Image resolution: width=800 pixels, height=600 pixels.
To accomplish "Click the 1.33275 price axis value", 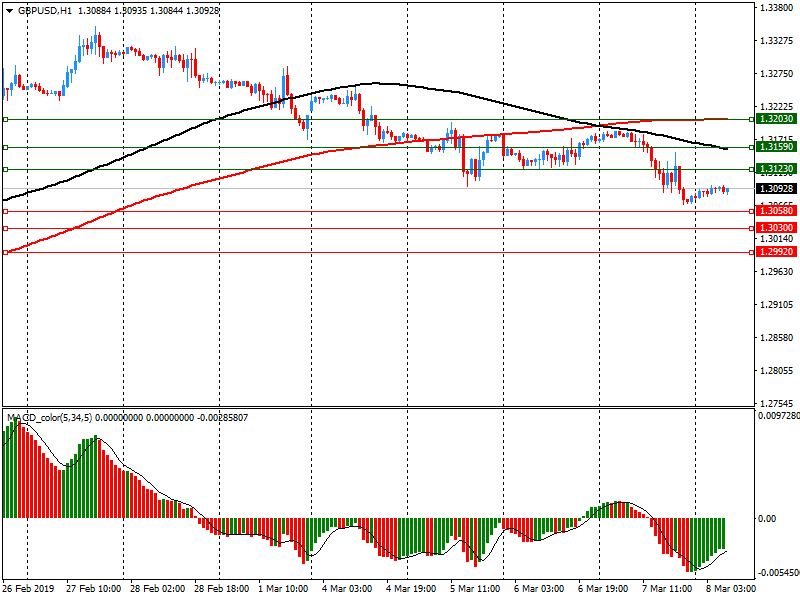I will [777, 41].
